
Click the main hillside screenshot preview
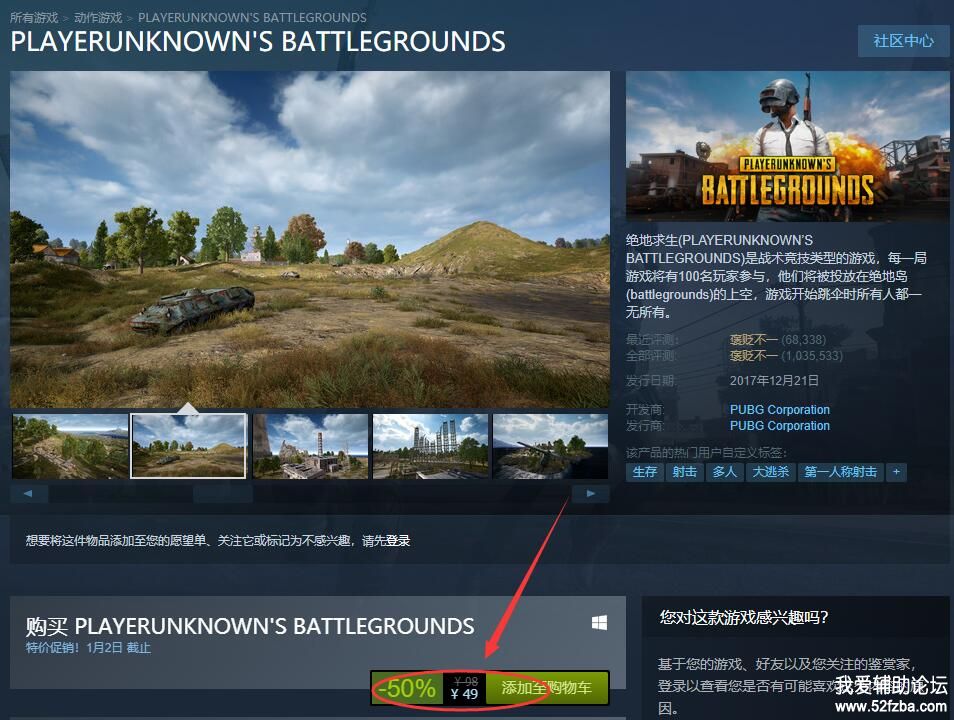tap(310, 239)
